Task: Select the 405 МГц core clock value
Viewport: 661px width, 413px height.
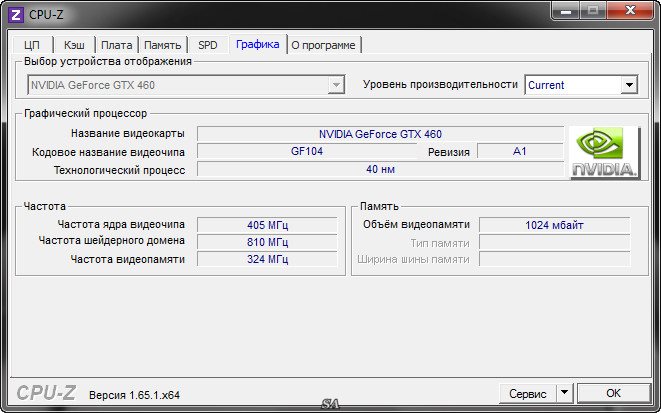Action: 267,225
